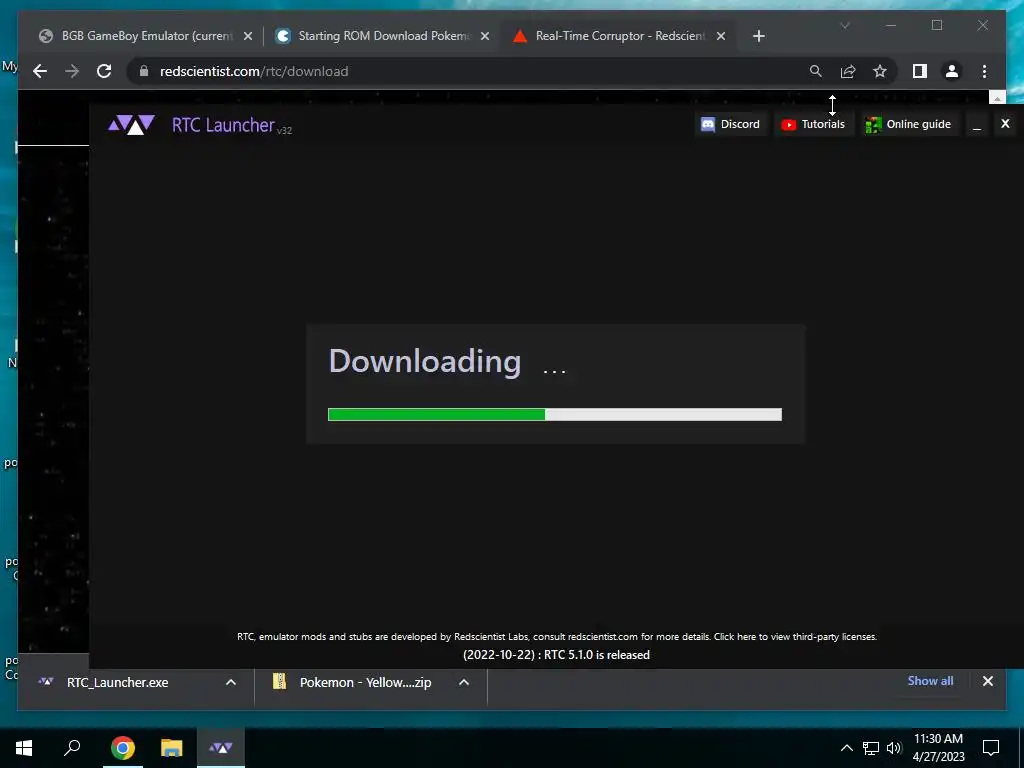Open the Windows notification center
This screenshot has height=768, width=1024.
coord(991,748)
